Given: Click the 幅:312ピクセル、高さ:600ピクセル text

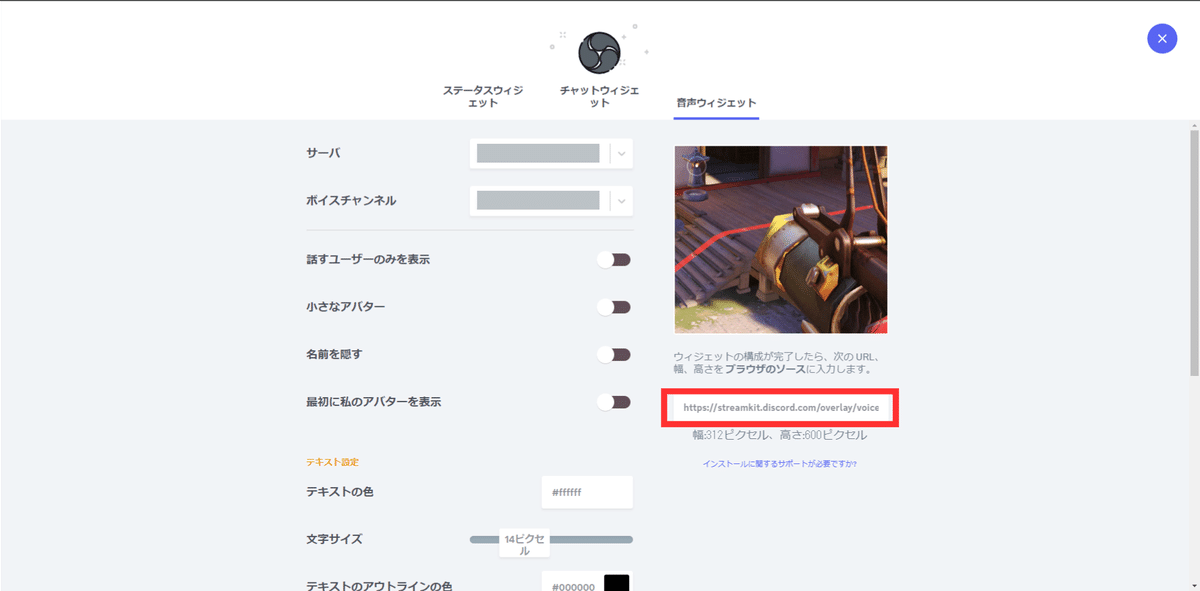Looking at the screenshot, I should (x=780, y=436).
